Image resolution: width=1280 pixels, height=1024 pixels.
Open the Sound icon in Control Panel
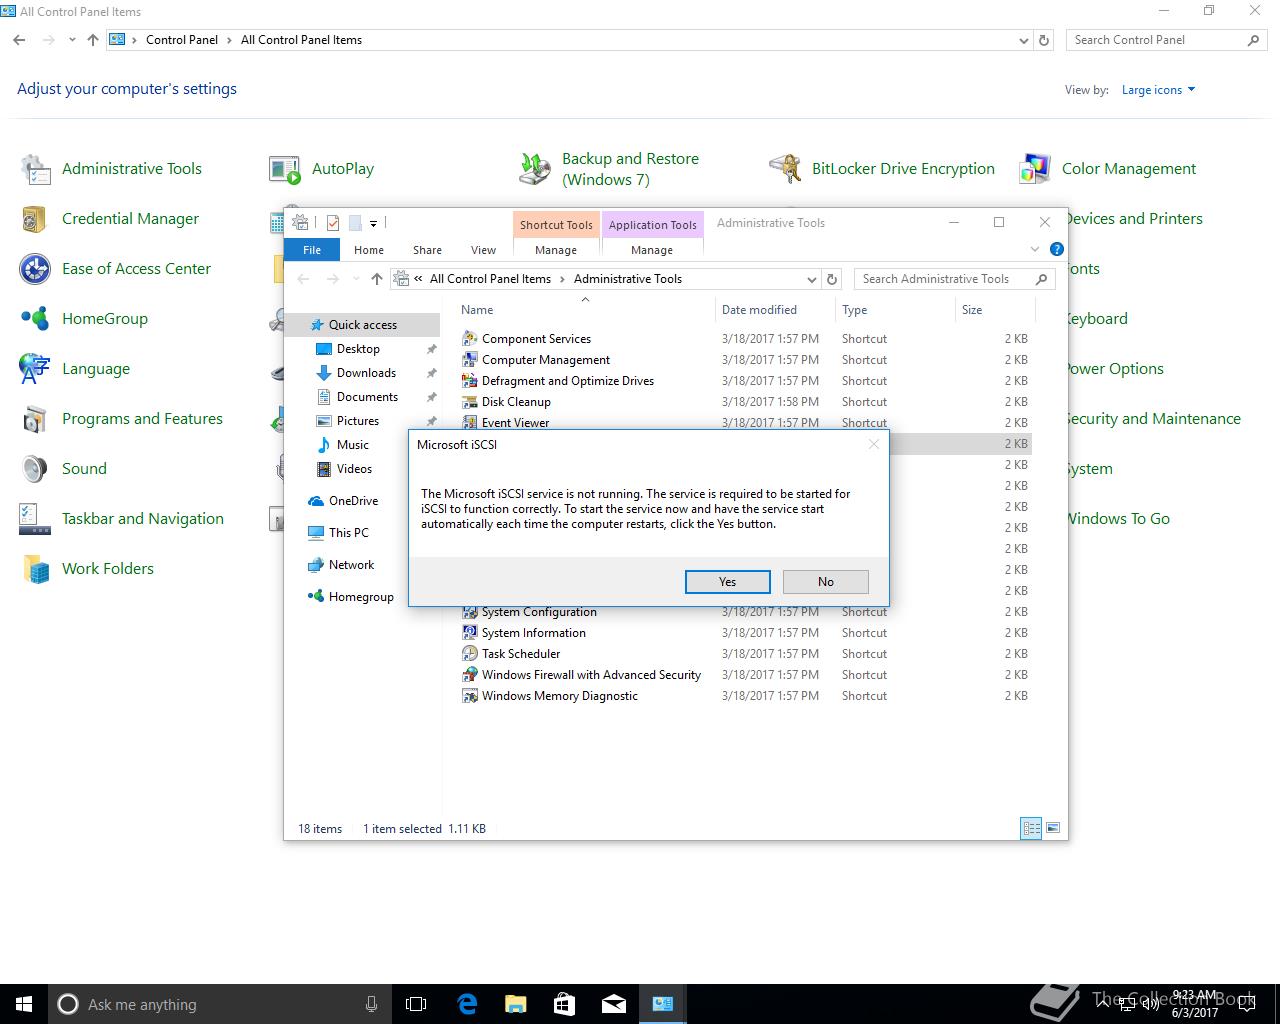tap(36, 469)
